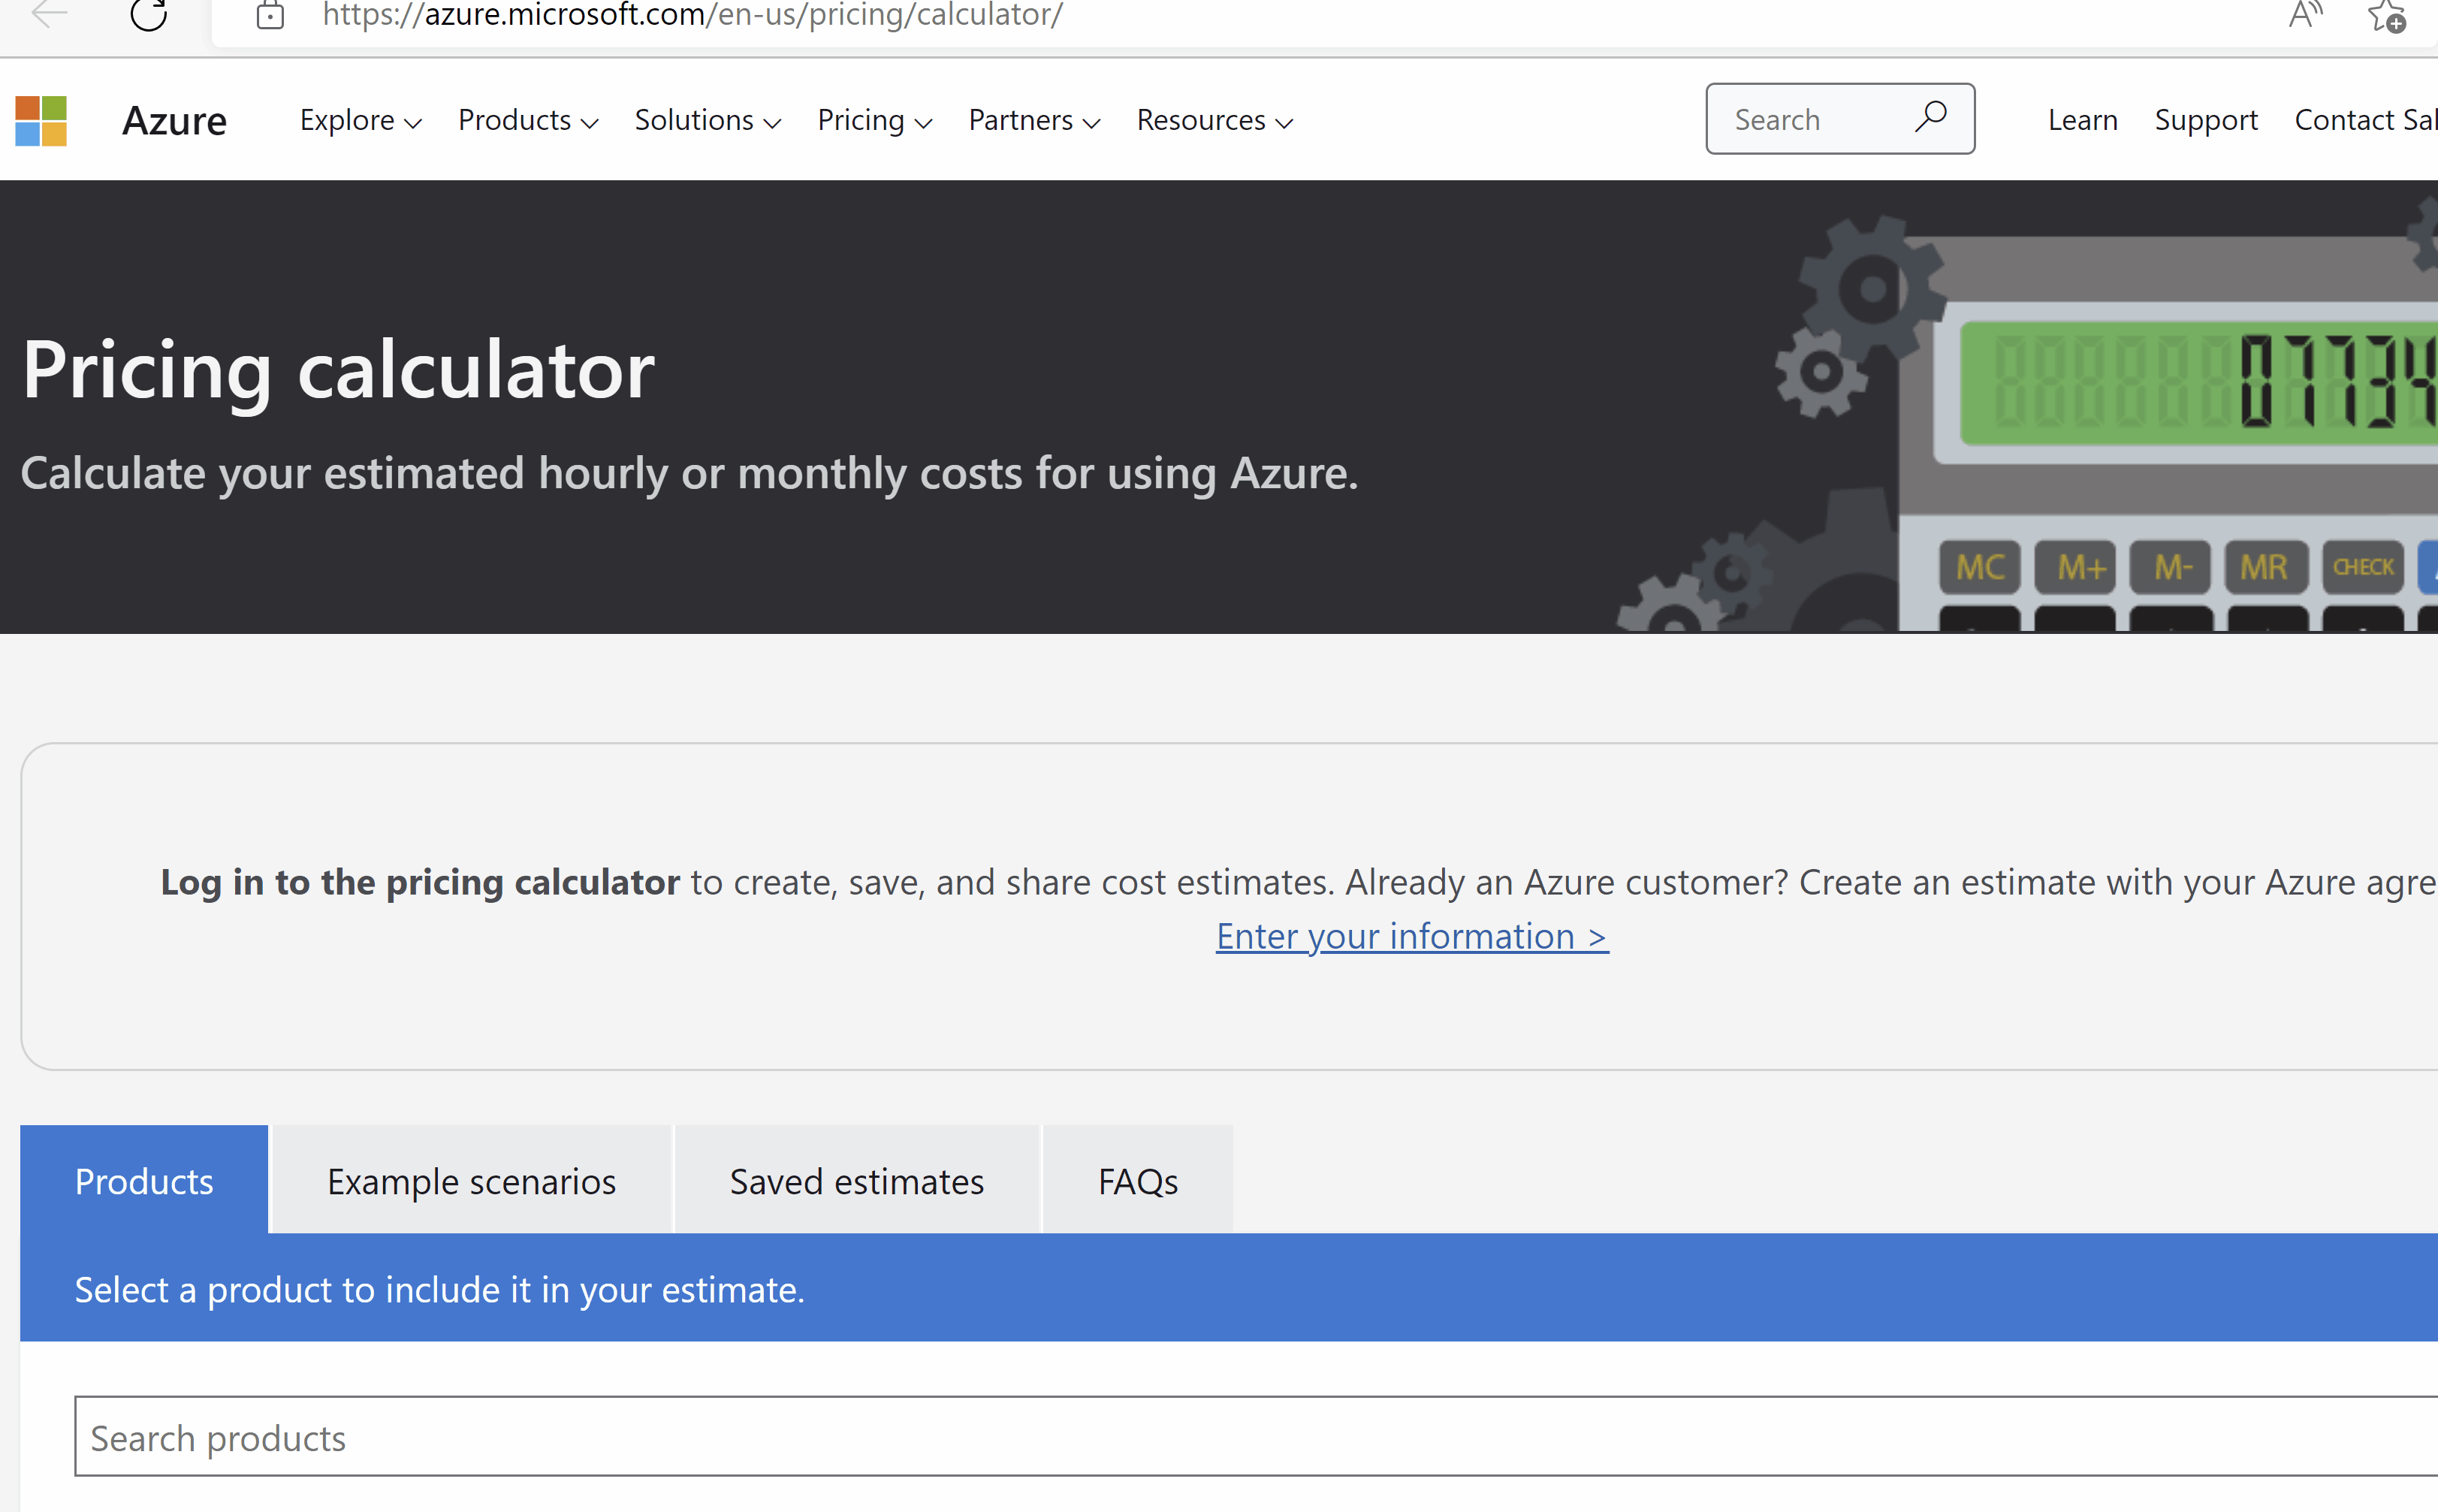Open the Resources dropdown
2438x1512 pixels.
coord(1214,120)
